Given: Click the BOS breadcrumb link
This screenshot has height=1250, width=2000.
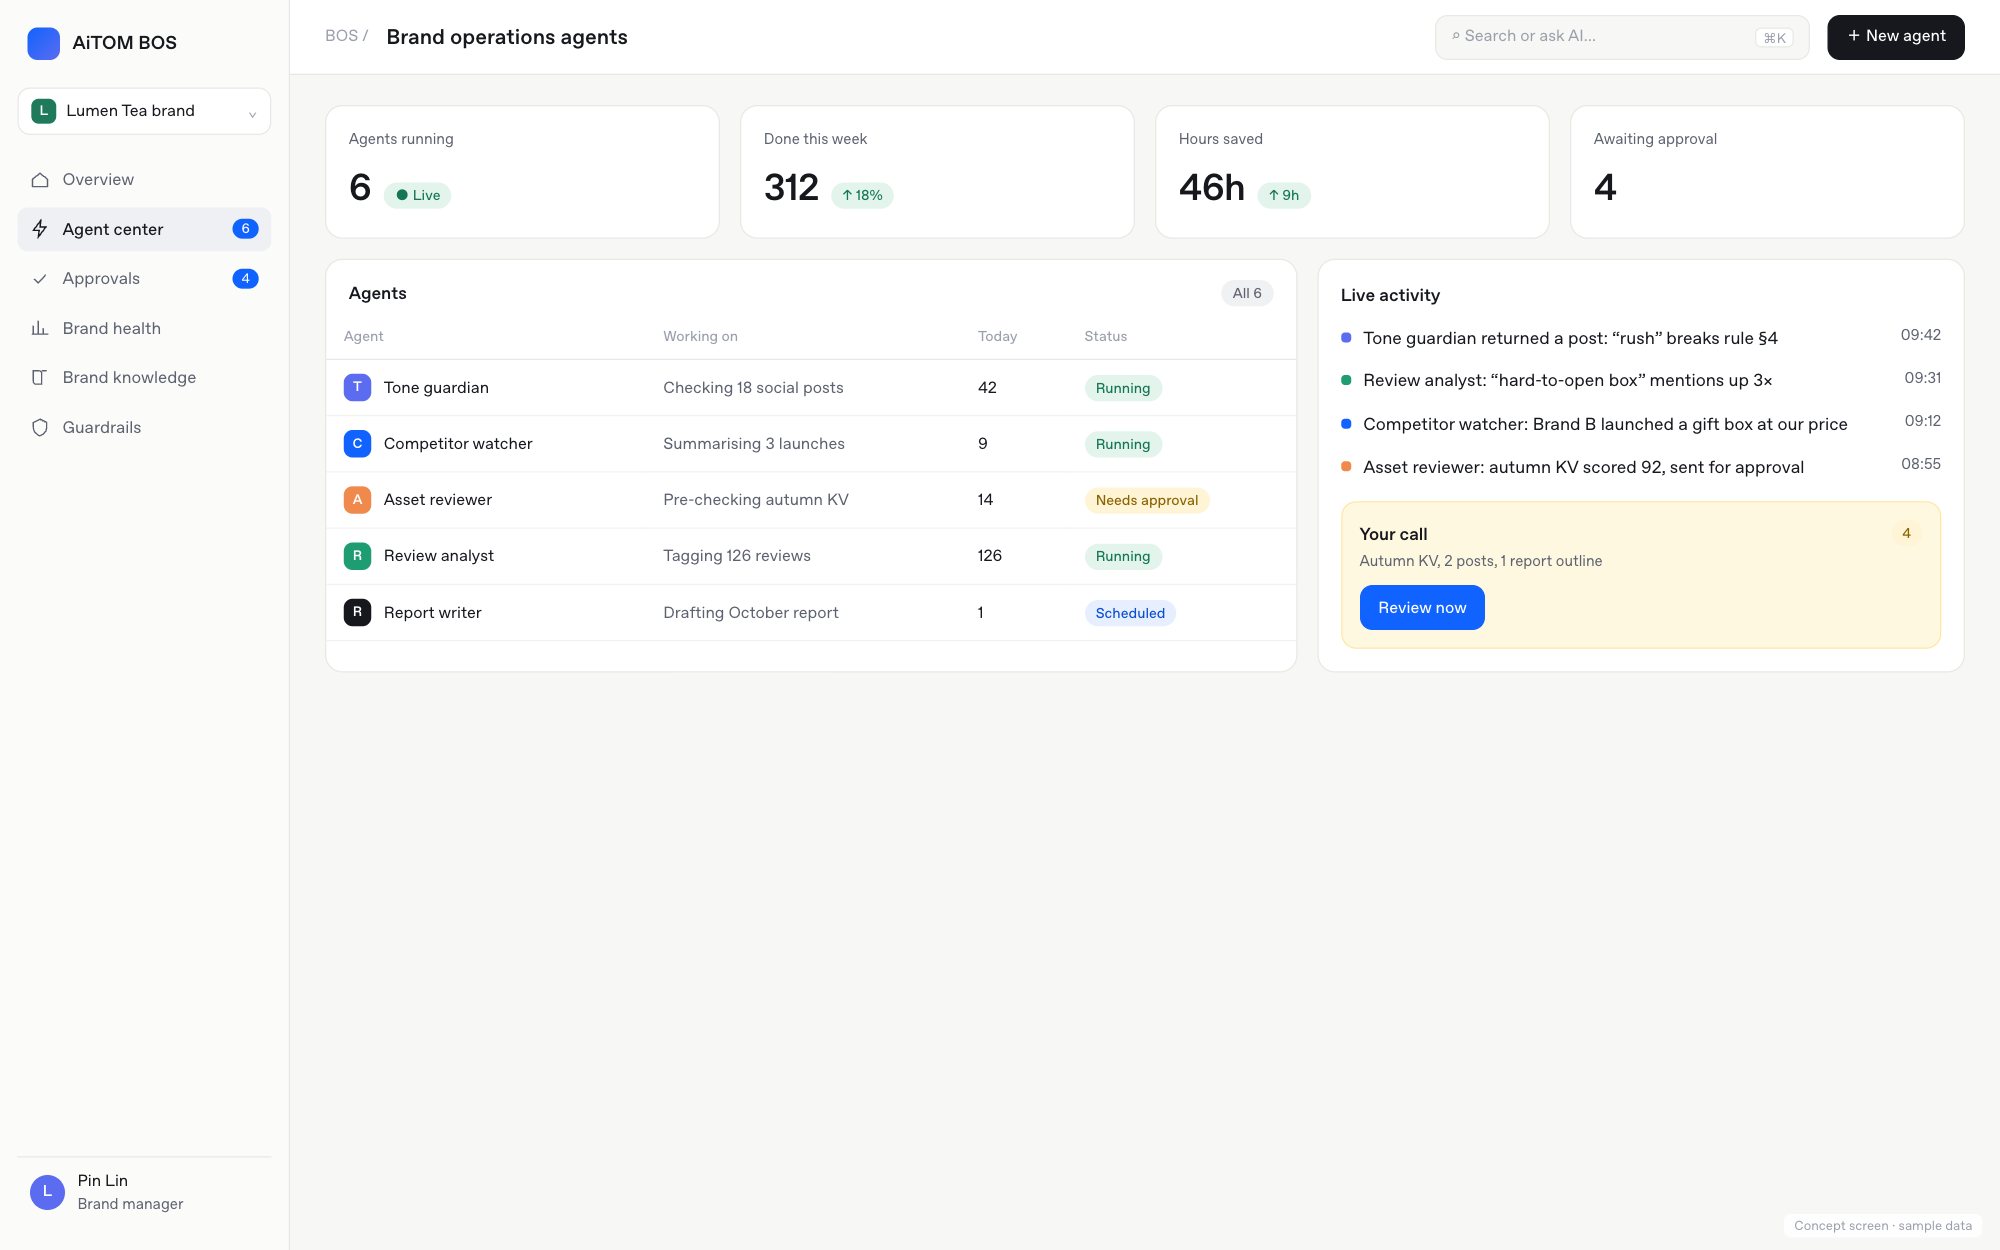Looking at the screenshot, I should coord(341,36).
